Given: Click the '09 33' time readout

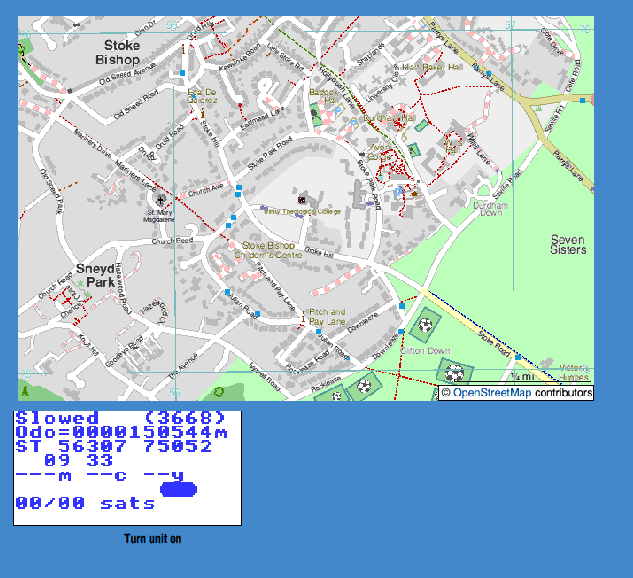Looking at the screenshot, I should 79,461.
